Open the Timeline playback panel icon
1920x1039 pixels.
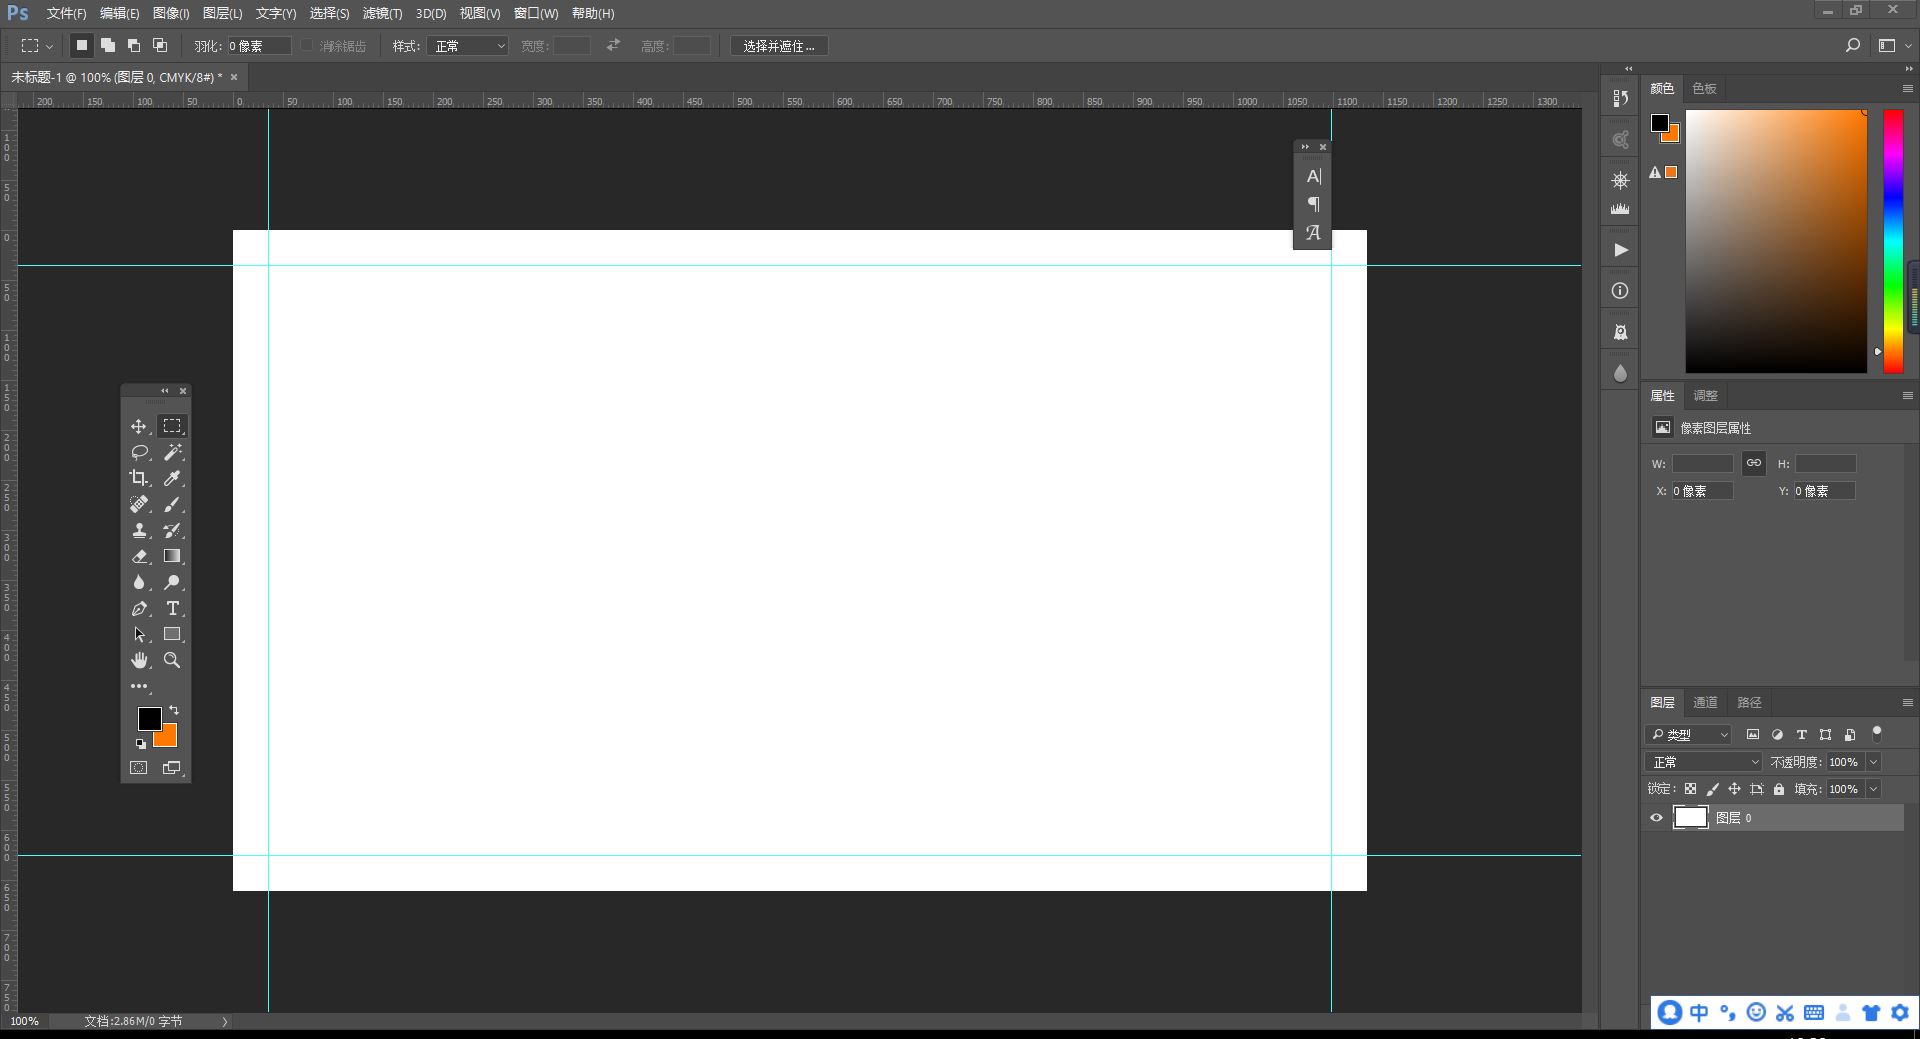[x=1620, y=249]
